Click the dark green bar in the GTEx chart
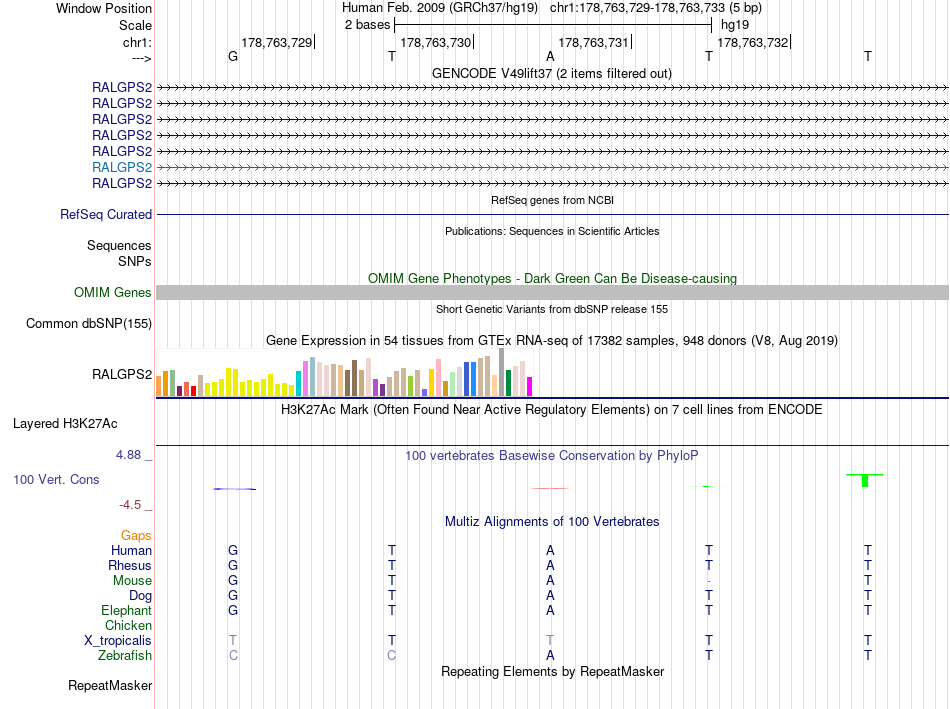The width and height of the screenshot is (950, 709). coord(508,383)
